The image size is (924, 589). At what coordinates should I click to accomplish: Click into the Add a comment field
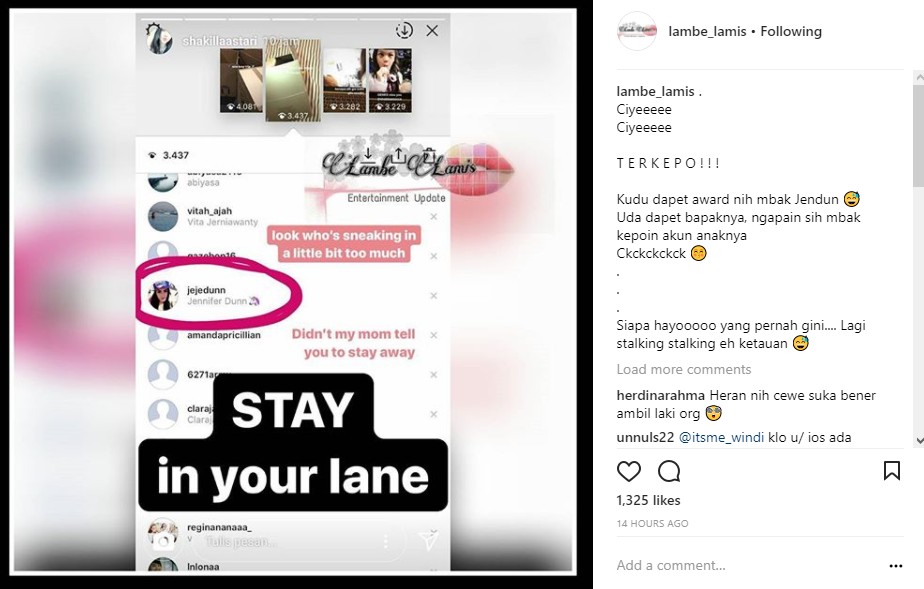[748, 565]
